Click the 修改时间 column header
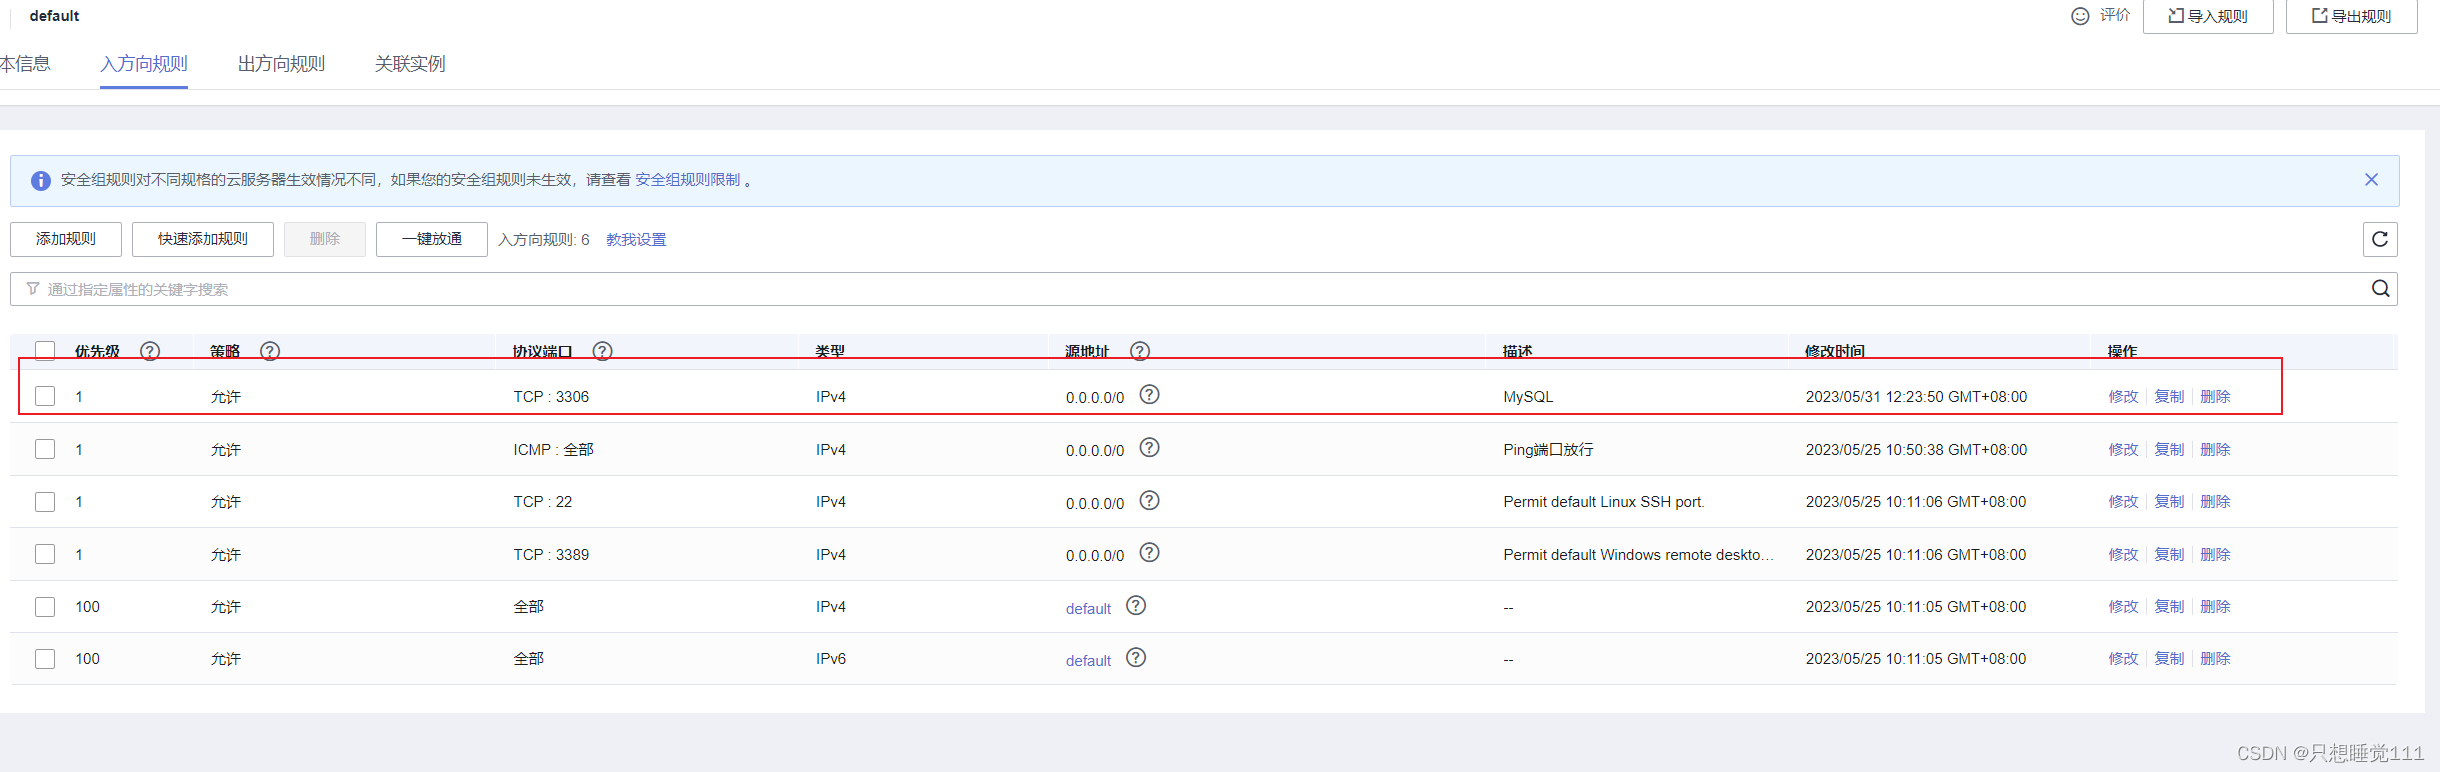This screenshot has width=2440, height=772. point(1835,351)
